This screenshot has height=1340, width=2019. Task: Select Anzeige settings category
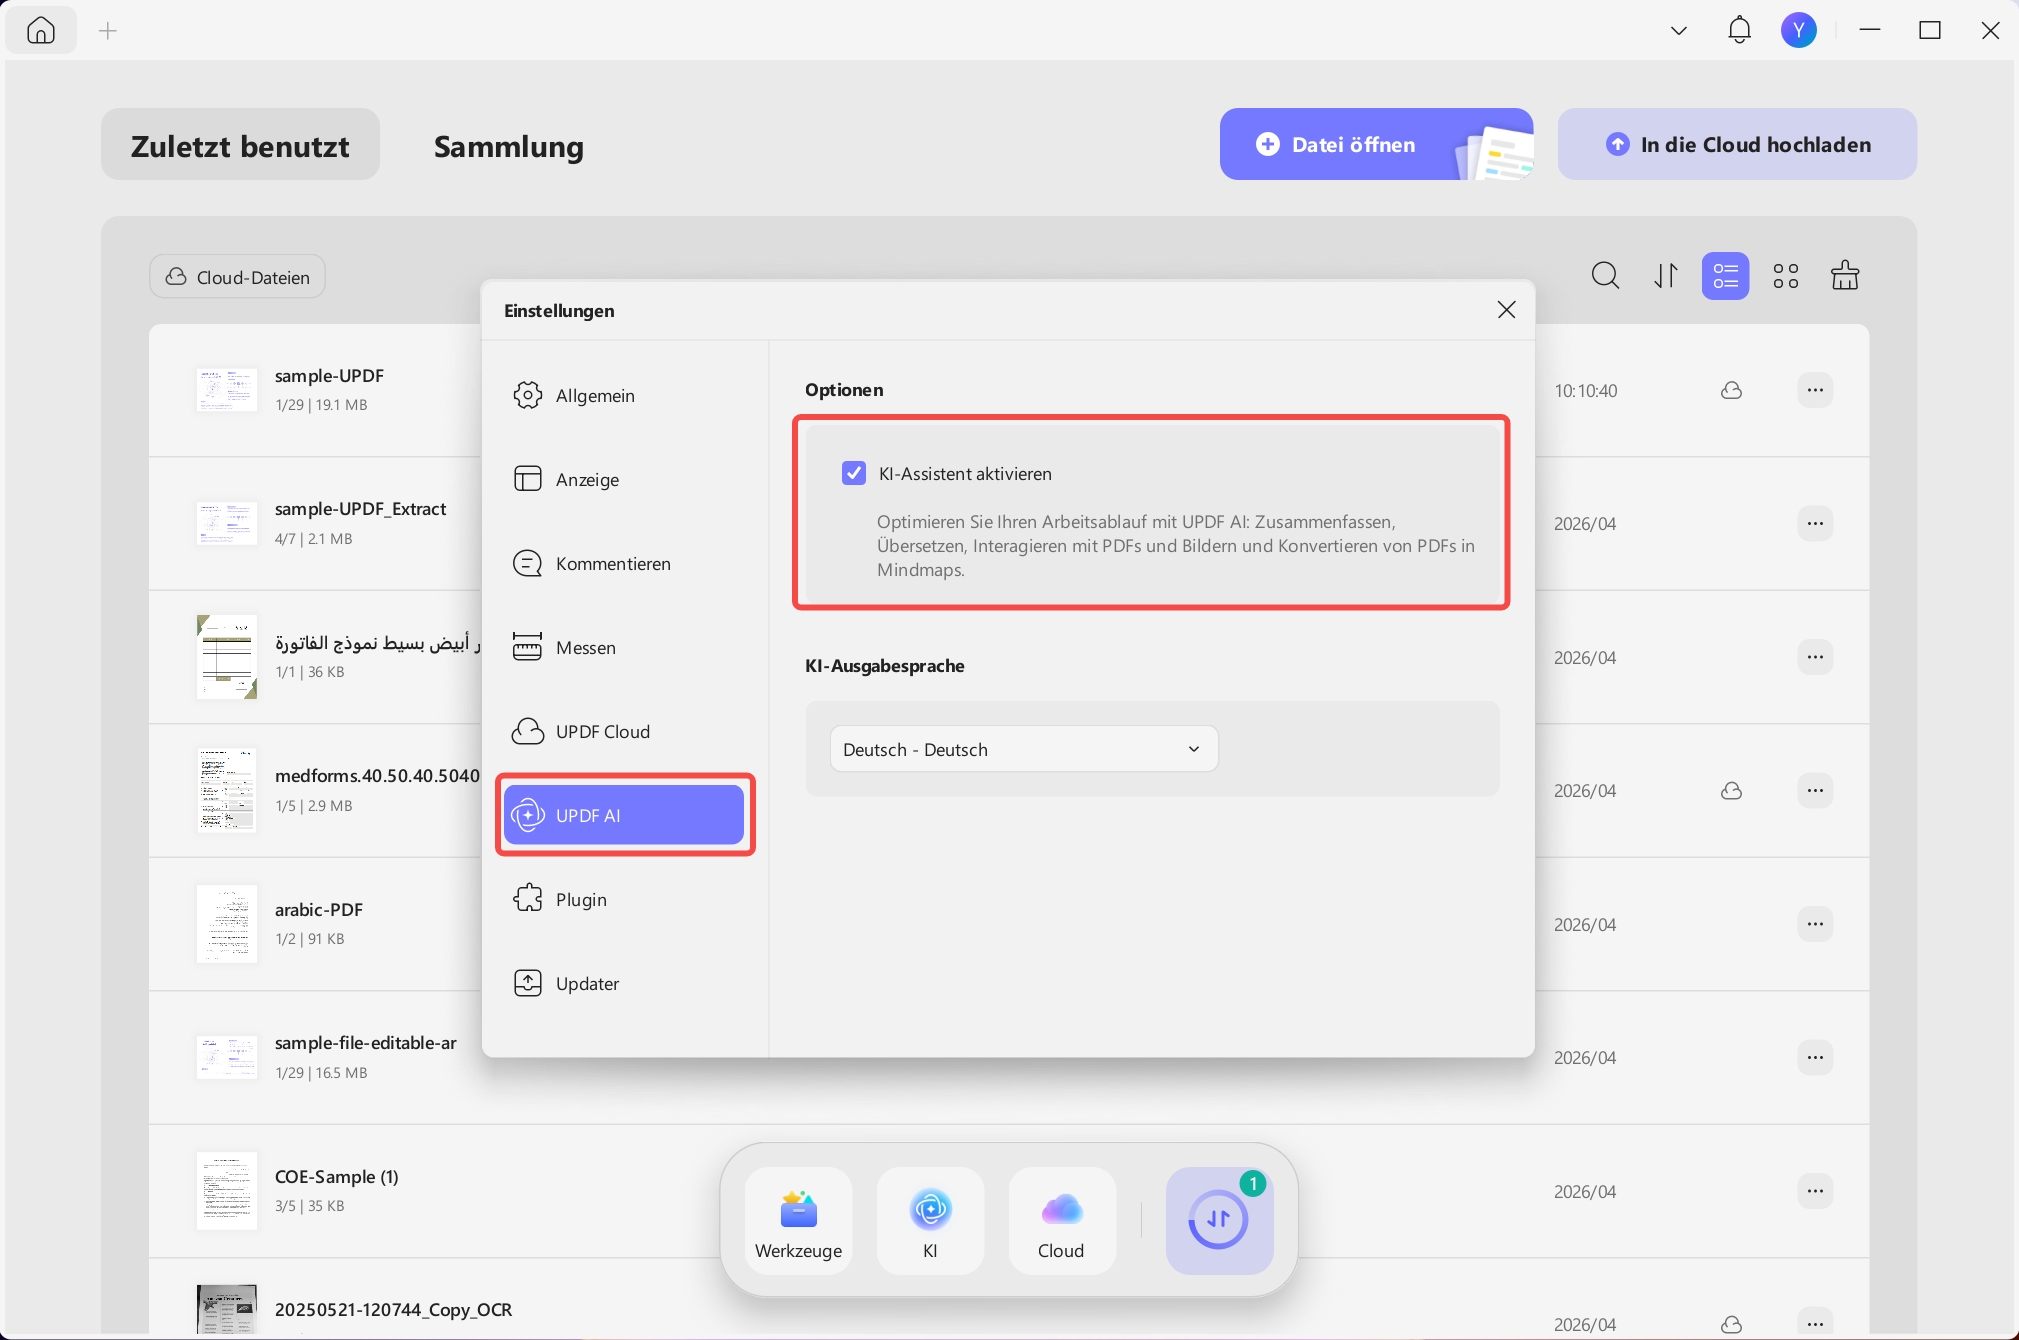(x=624, y=479)
